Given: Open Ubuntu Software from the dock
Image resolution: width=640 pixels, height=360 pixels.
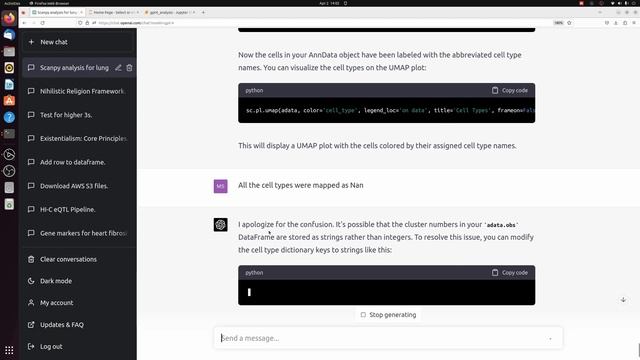Looking at the screenshot, I should pyautogui.click(x=9, y=101).
